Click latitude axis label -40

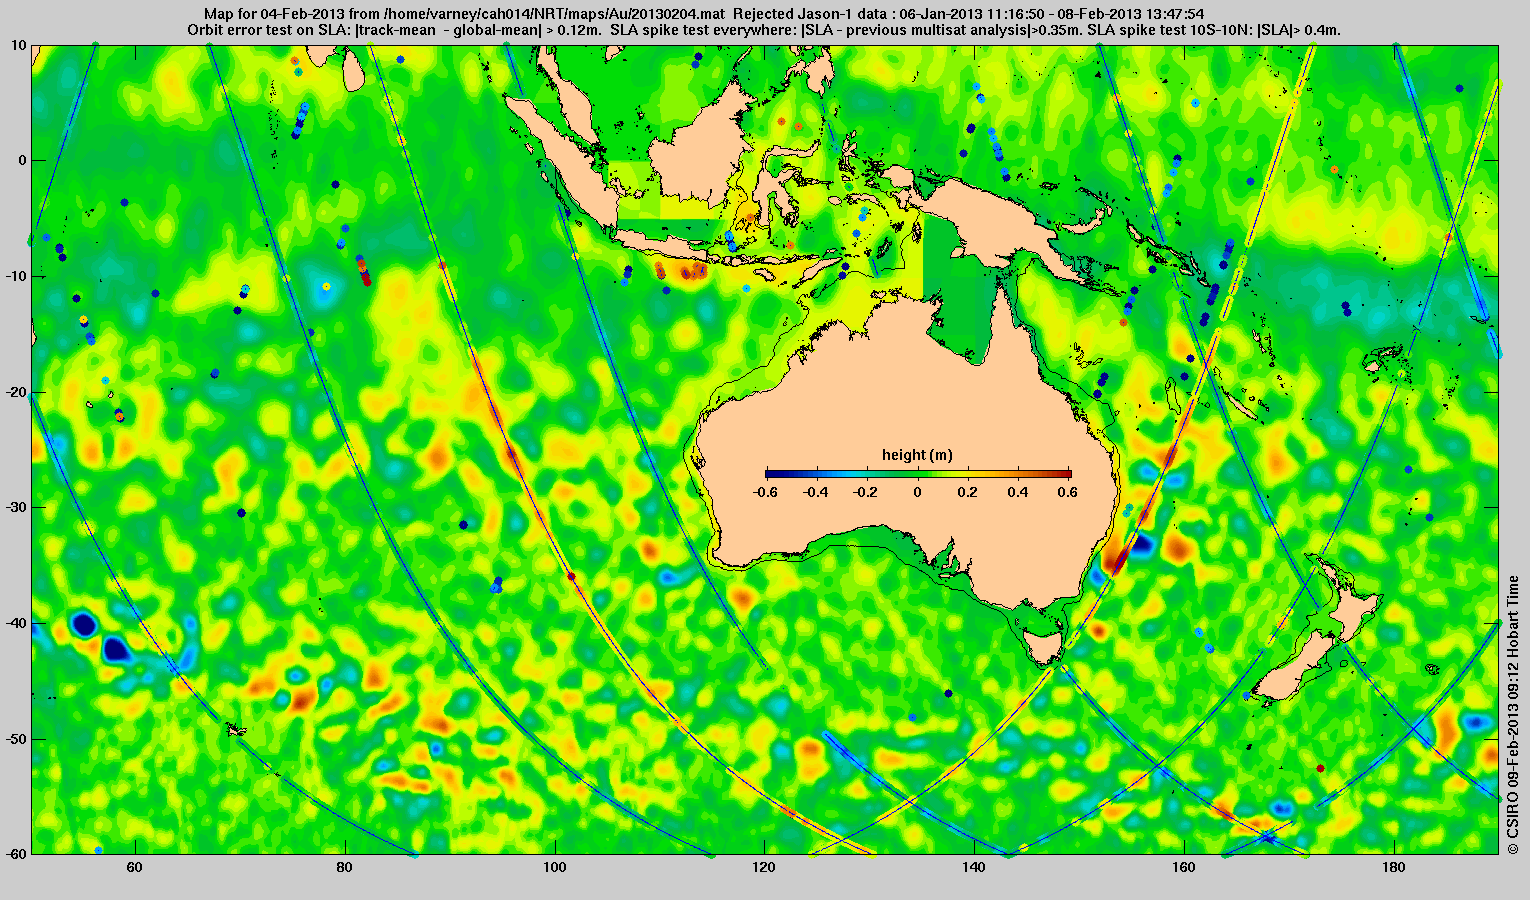(16, 623)
